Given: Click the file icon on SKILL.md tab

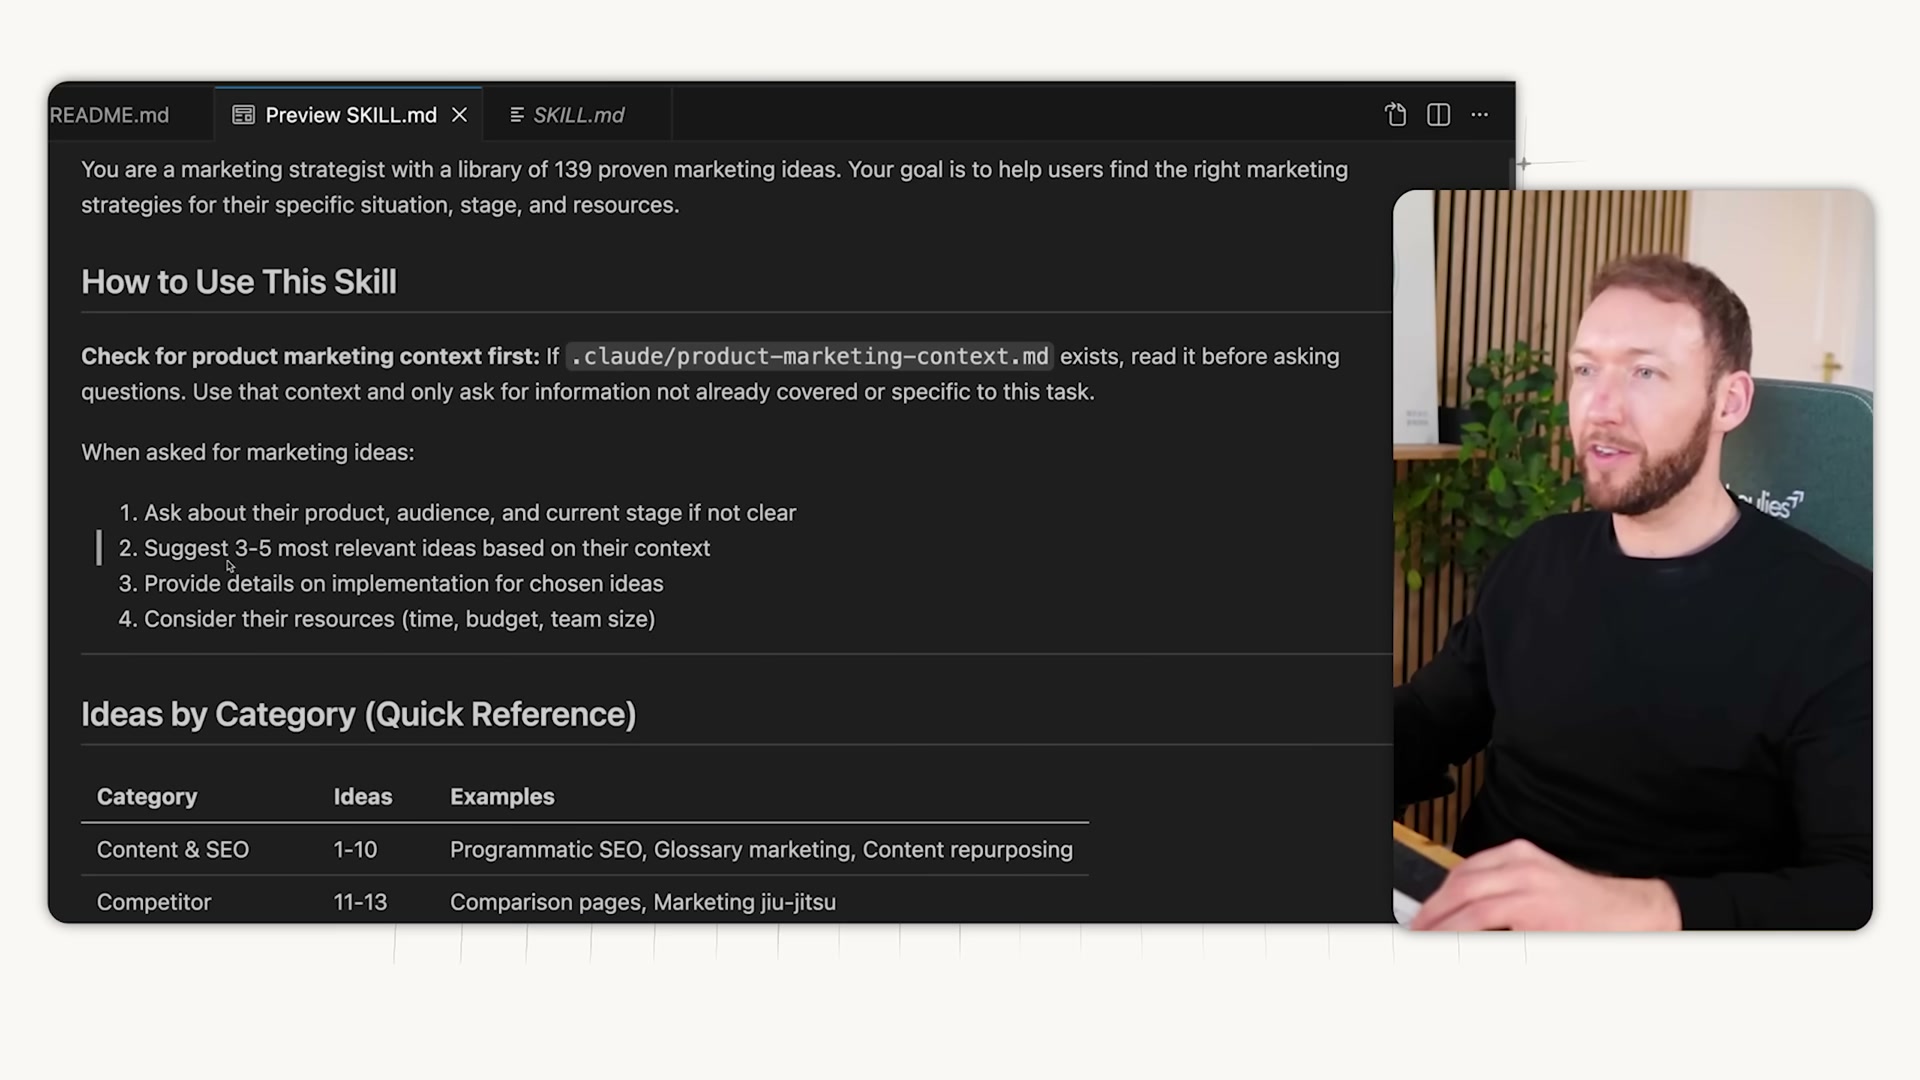Looking at the screenshot, I should [x=516, y=115].
